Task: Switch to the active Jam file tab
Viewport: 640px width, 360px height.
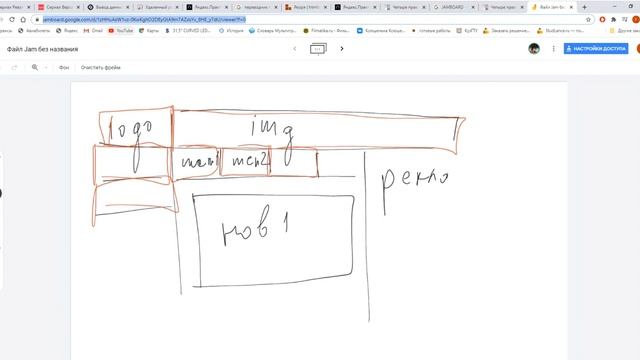Action: pos(551,7)
